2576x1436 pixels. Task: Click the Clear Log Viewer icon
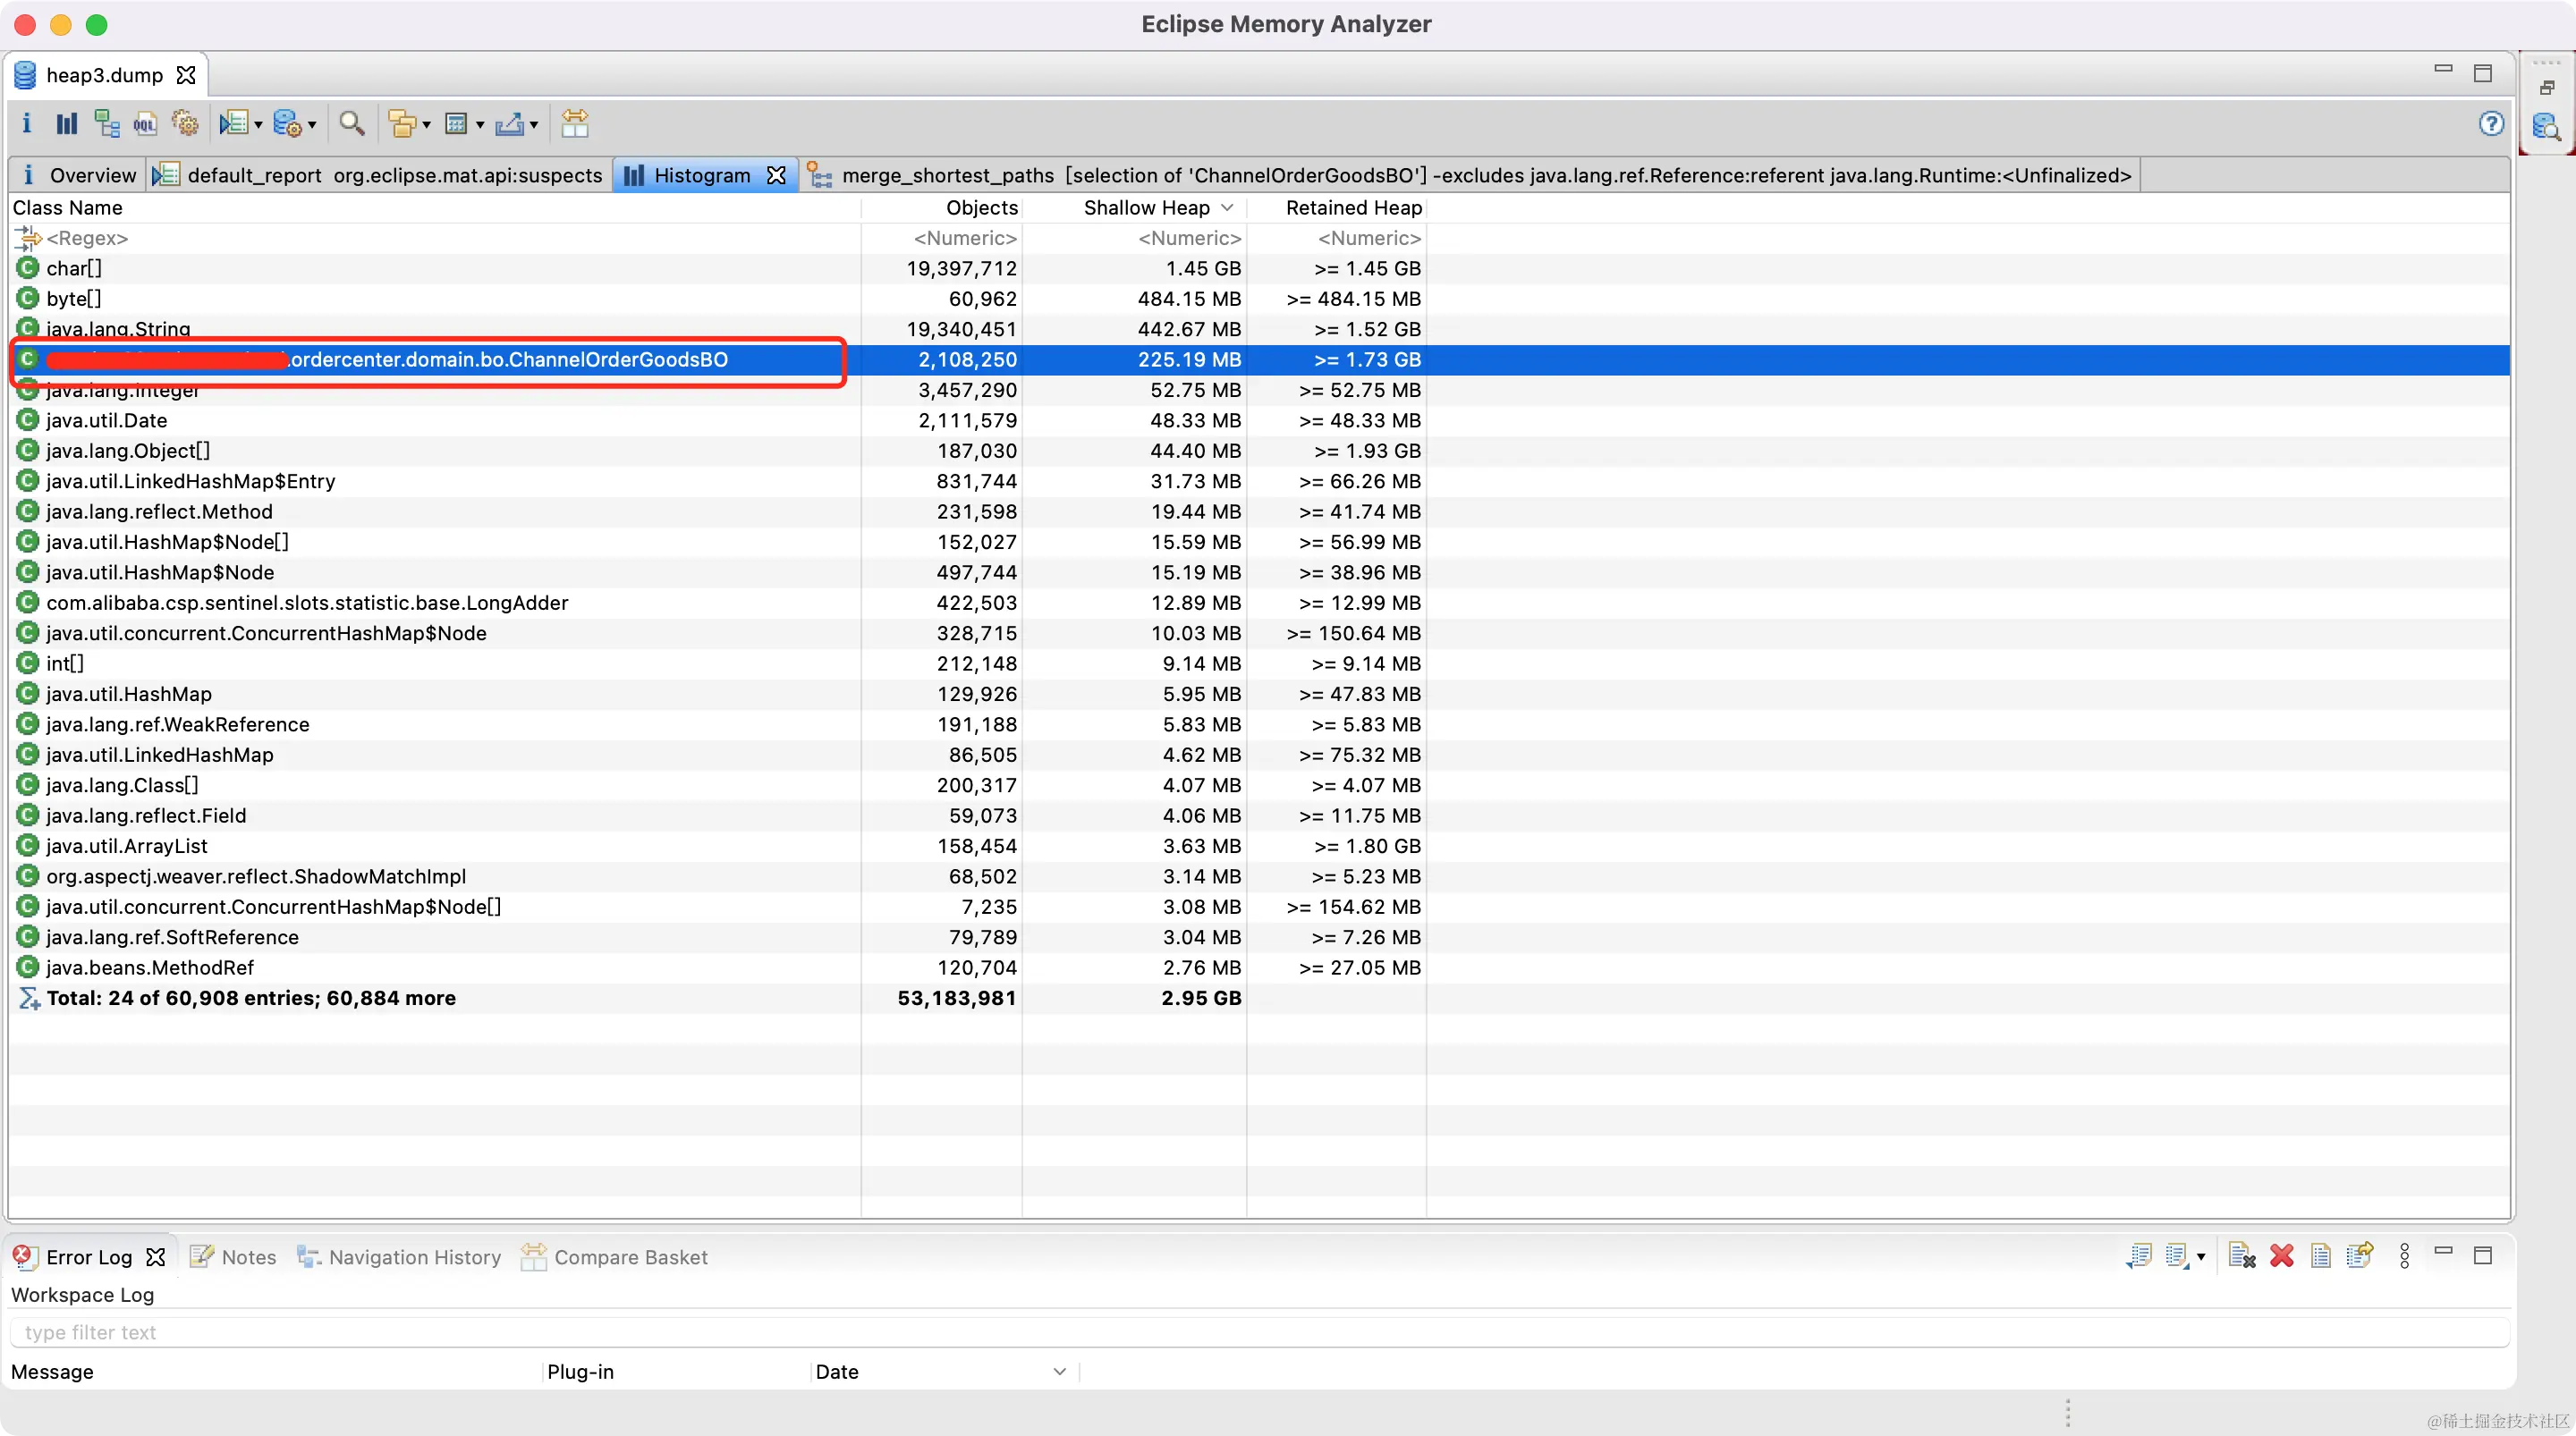(2241, 1256)
